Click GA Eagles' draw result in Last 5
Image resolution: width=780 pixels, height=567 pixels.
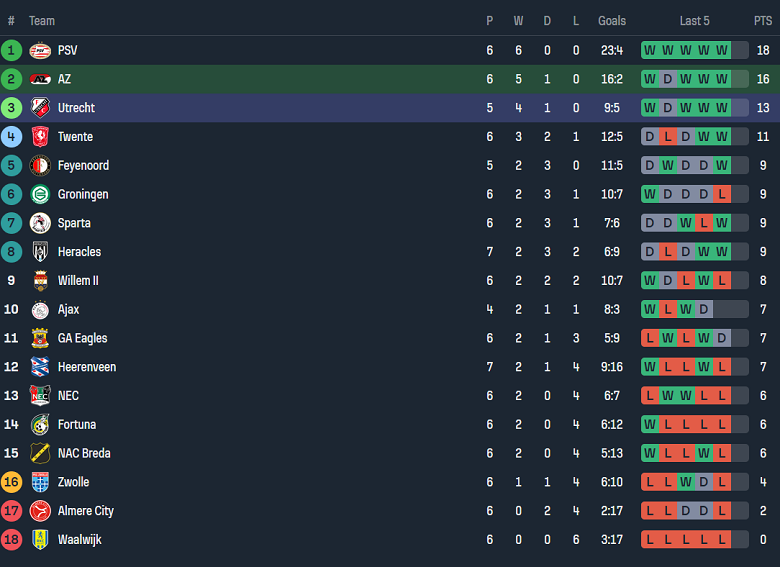tap(722, 338)
